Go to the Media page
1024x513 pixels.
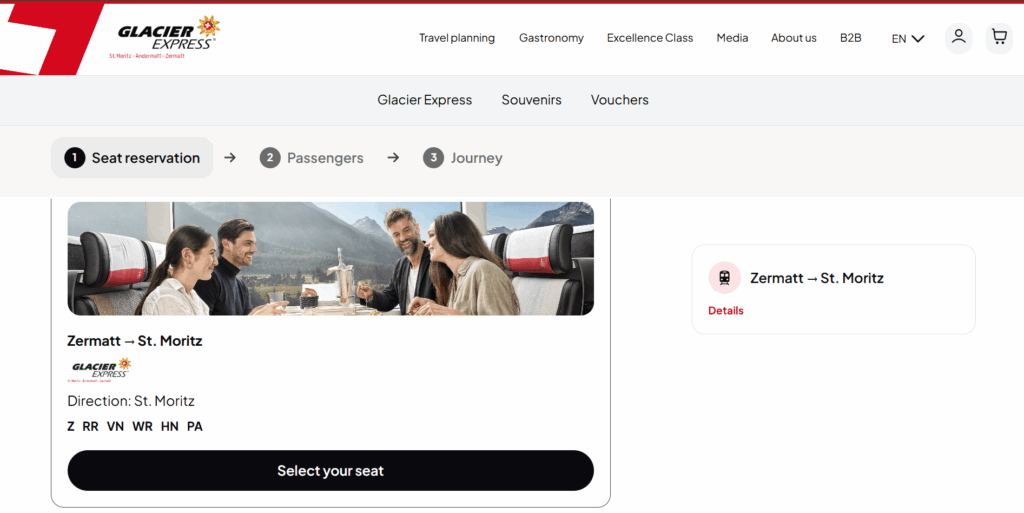pyautogui.click(x=732, y=38)
